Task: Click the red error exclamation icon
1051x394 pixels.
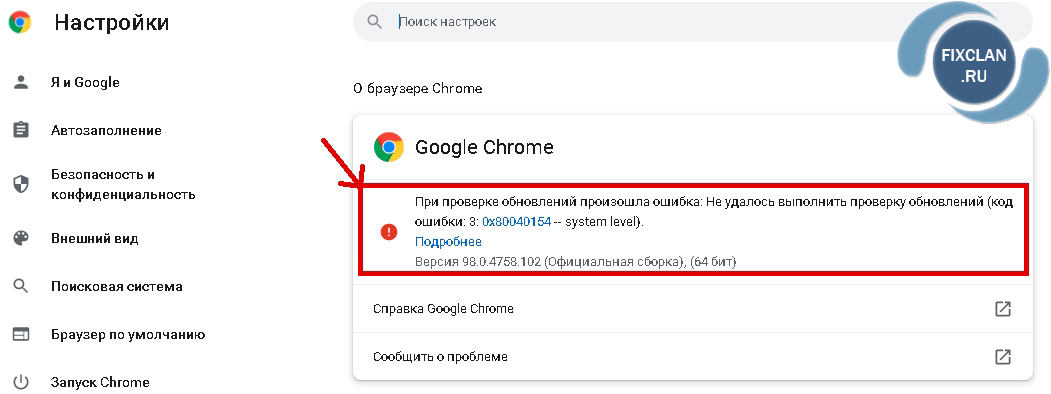Action: point(389,232)
